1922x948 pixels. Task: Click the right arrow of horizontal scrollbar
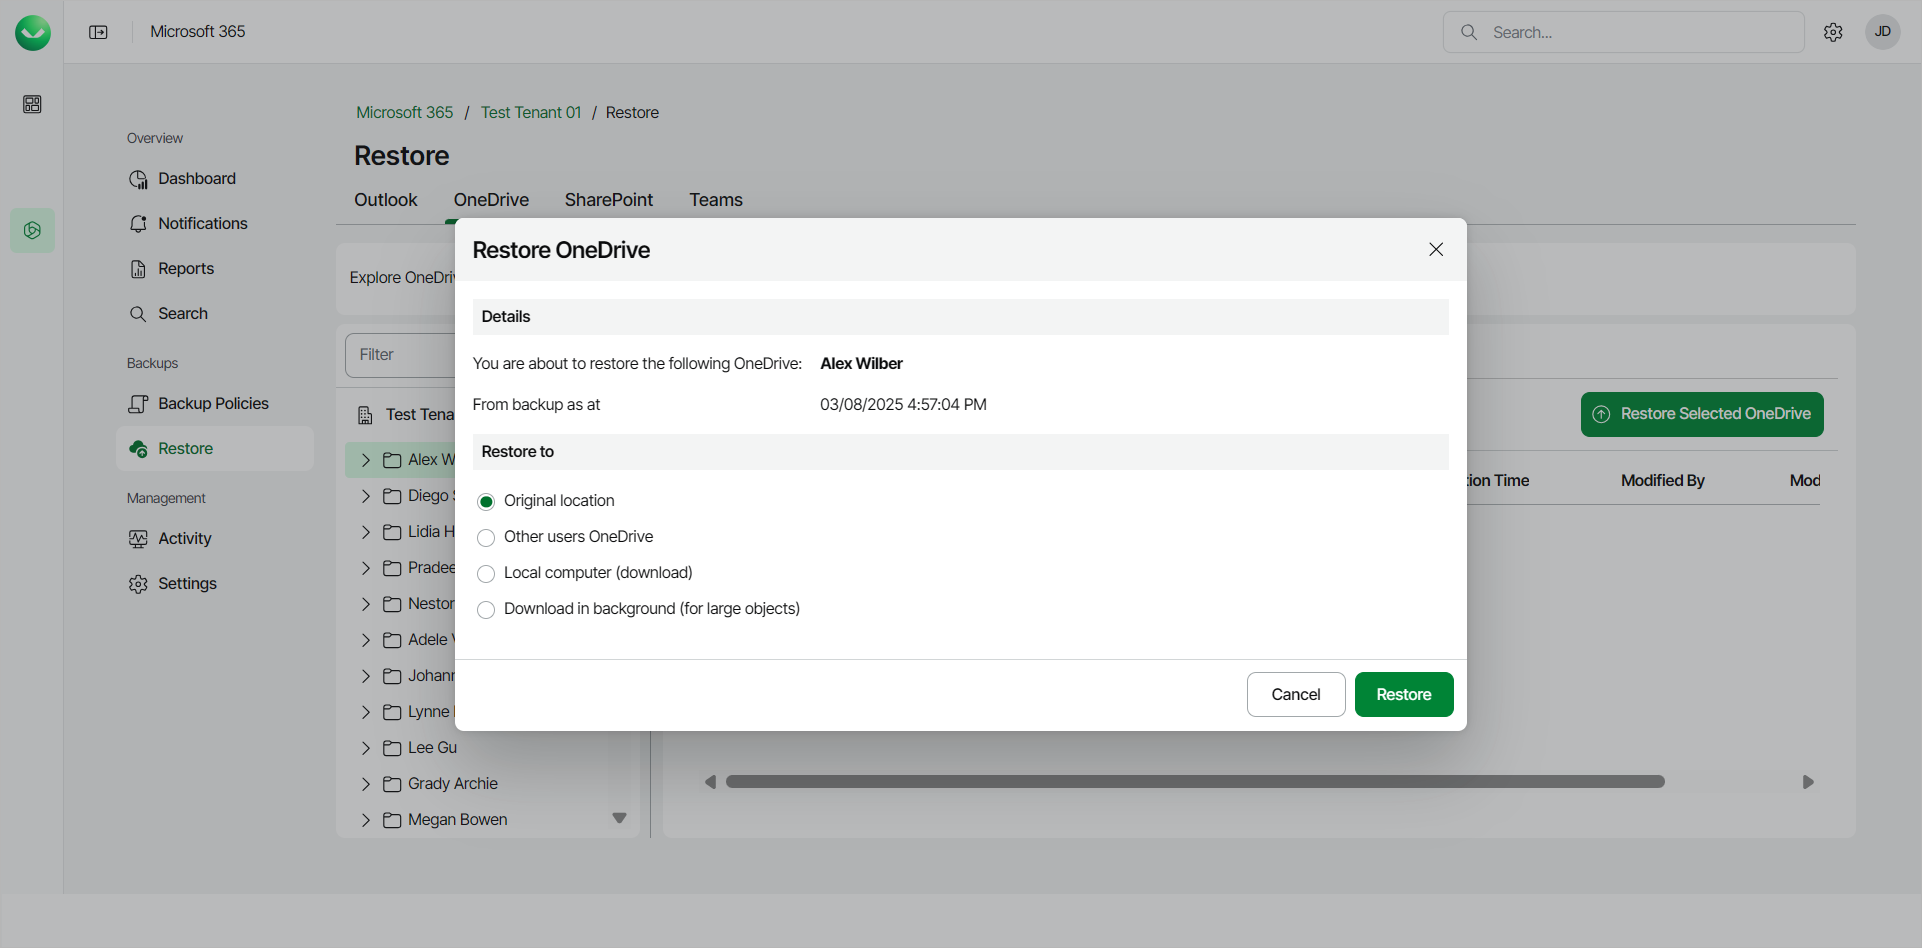pyautogui.click(x=1808, y=782)
